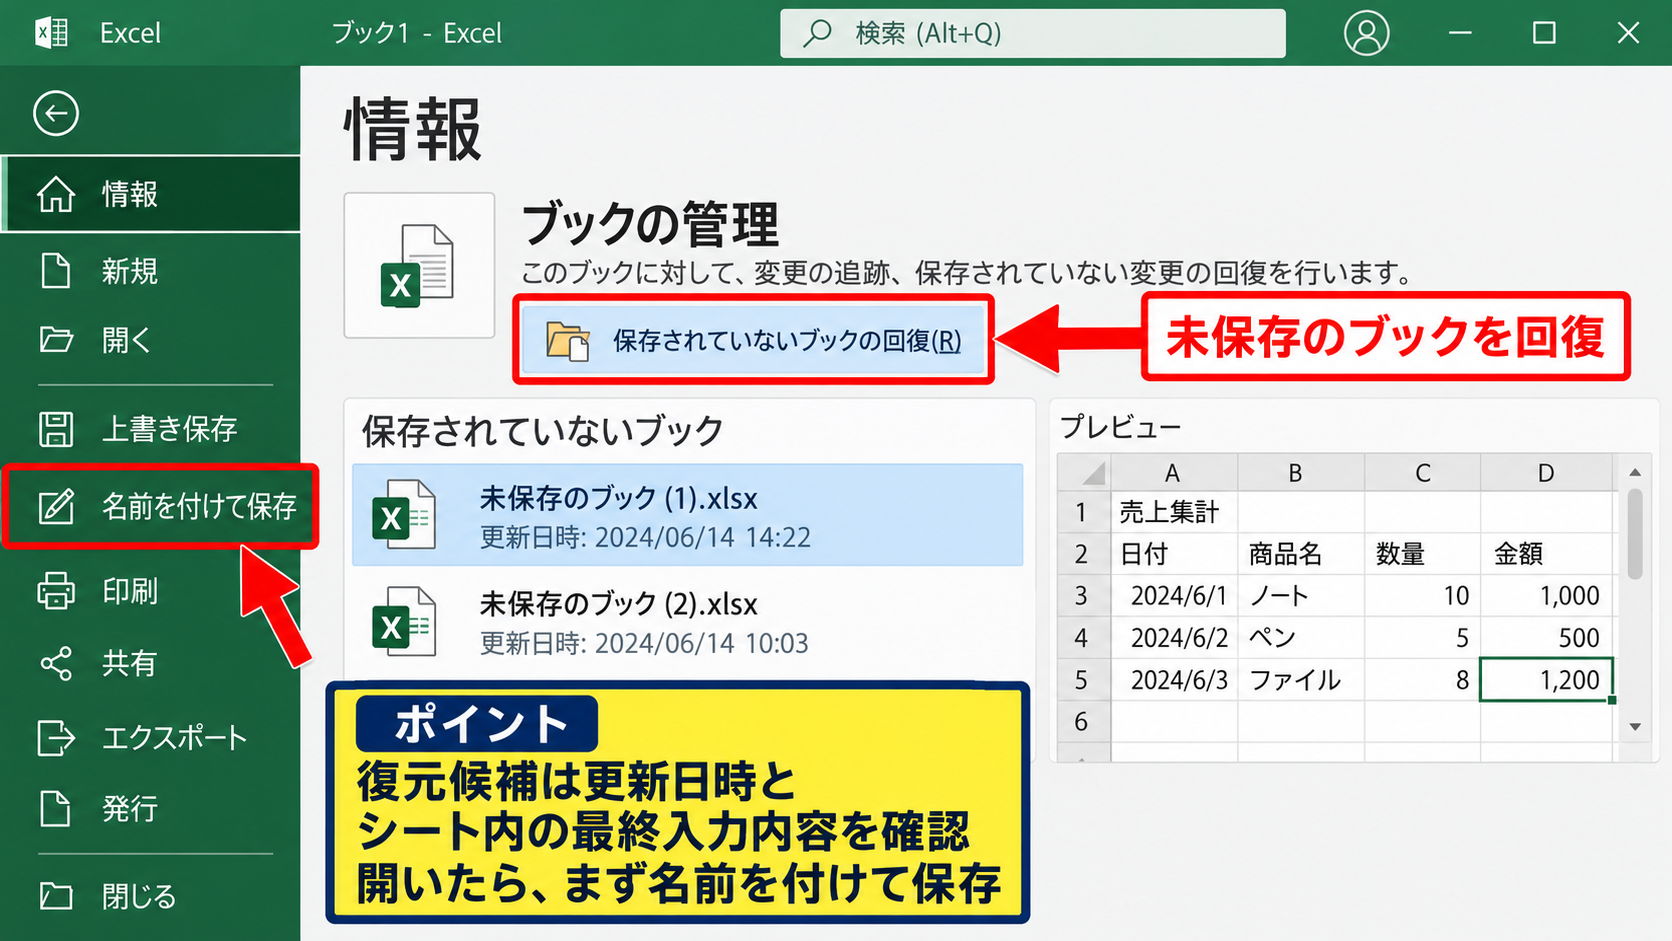The width and height of the screenshot is (1672, 941).
Task: Click the back arrow to leave backstage
Action: pos(56,113)
